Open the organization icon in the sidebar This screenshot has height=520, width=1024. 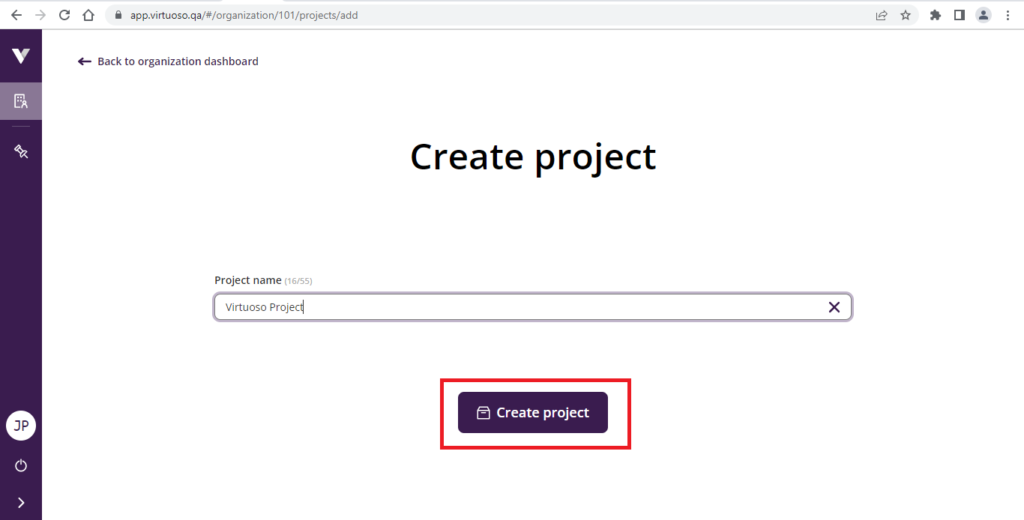coord(20,101)
